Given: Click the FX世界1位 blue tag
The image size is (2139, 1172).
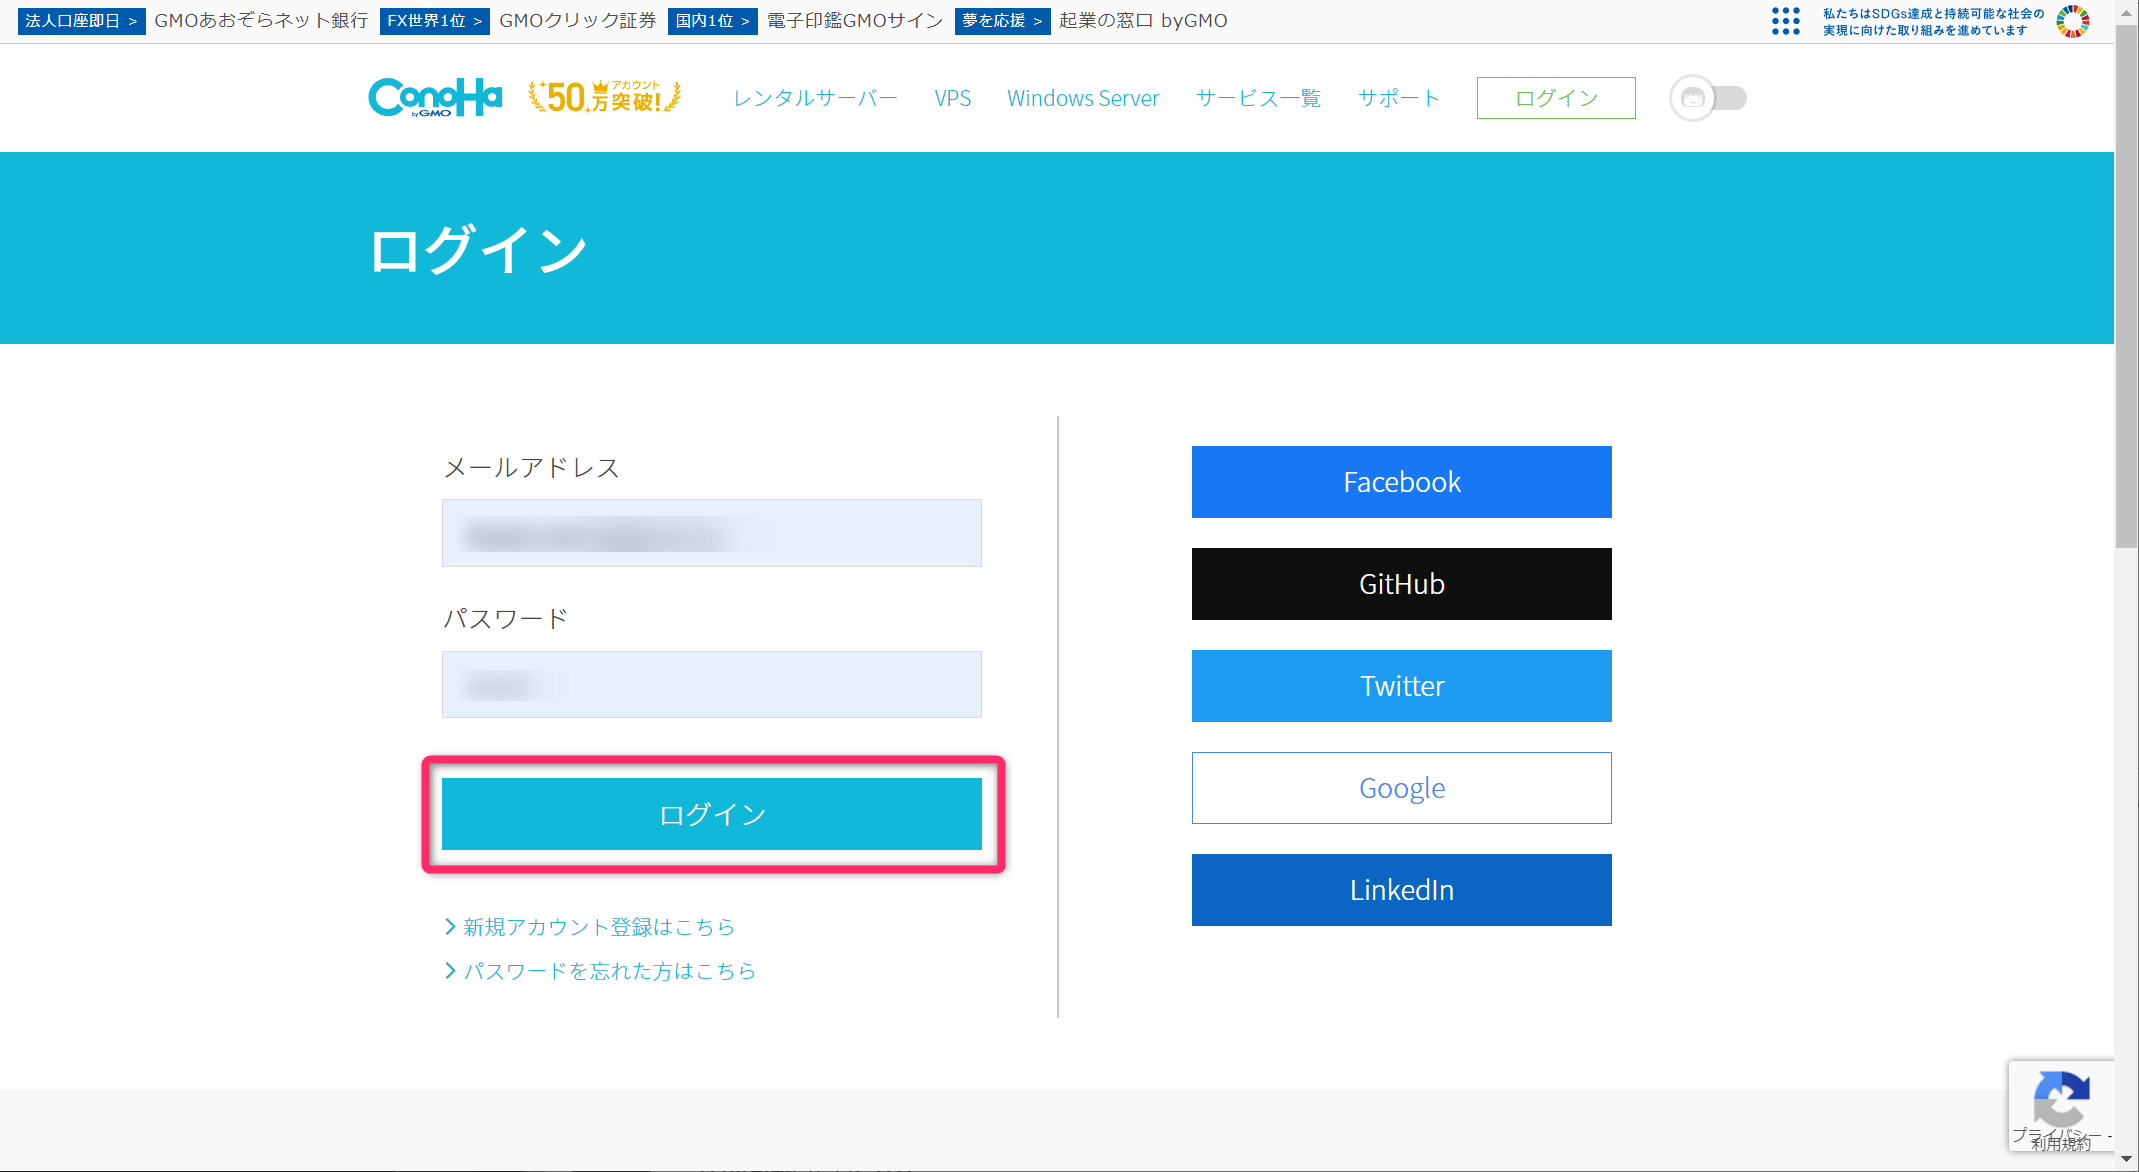Looking at the screenshot, I should (x=434, y=21).
